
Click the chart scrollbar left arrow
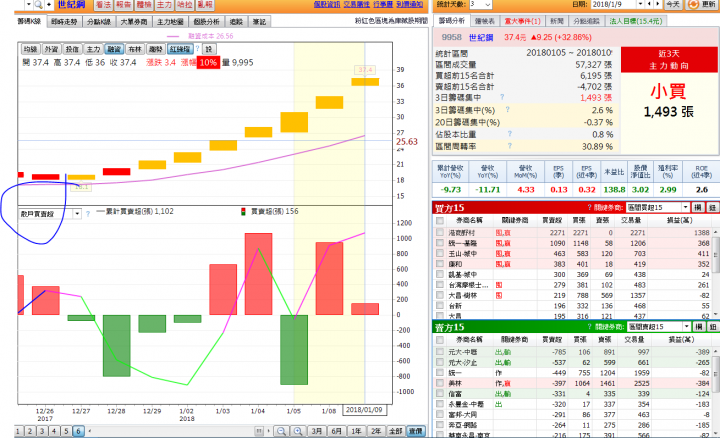pyautogui.click(x=90, y=431)
